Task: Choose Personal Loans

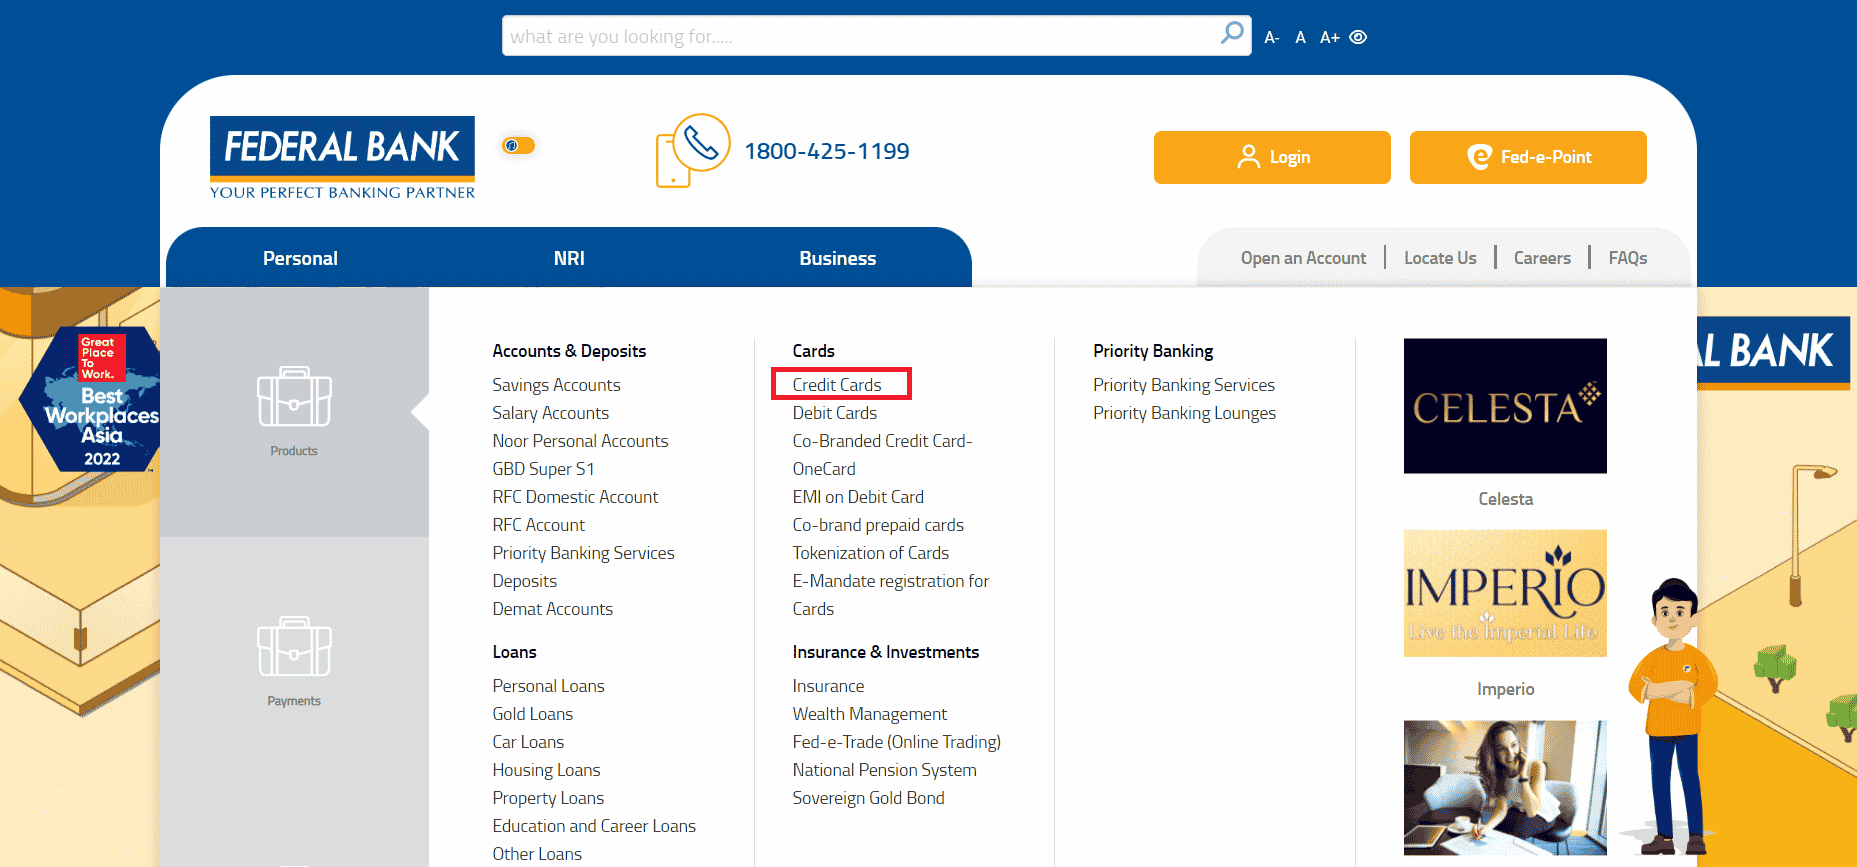Action: point(548,686)
